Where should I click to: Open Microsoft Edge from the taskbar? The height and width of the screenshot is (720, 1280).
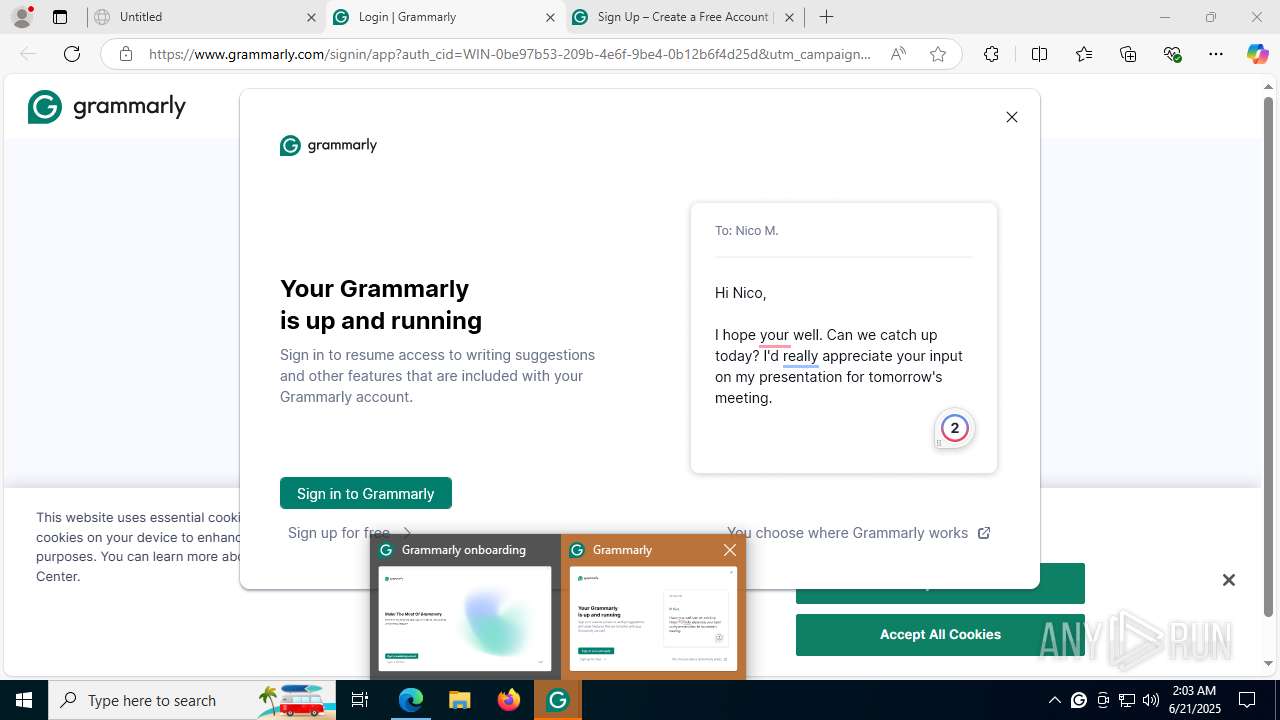[411, 700]
